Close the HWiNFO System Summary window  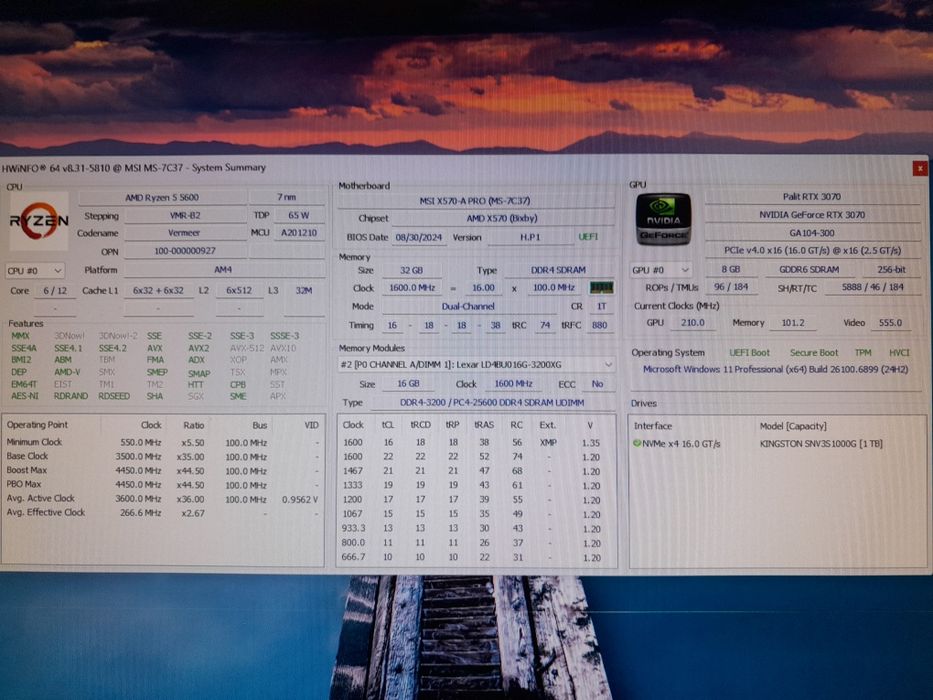tap(920, 168)
